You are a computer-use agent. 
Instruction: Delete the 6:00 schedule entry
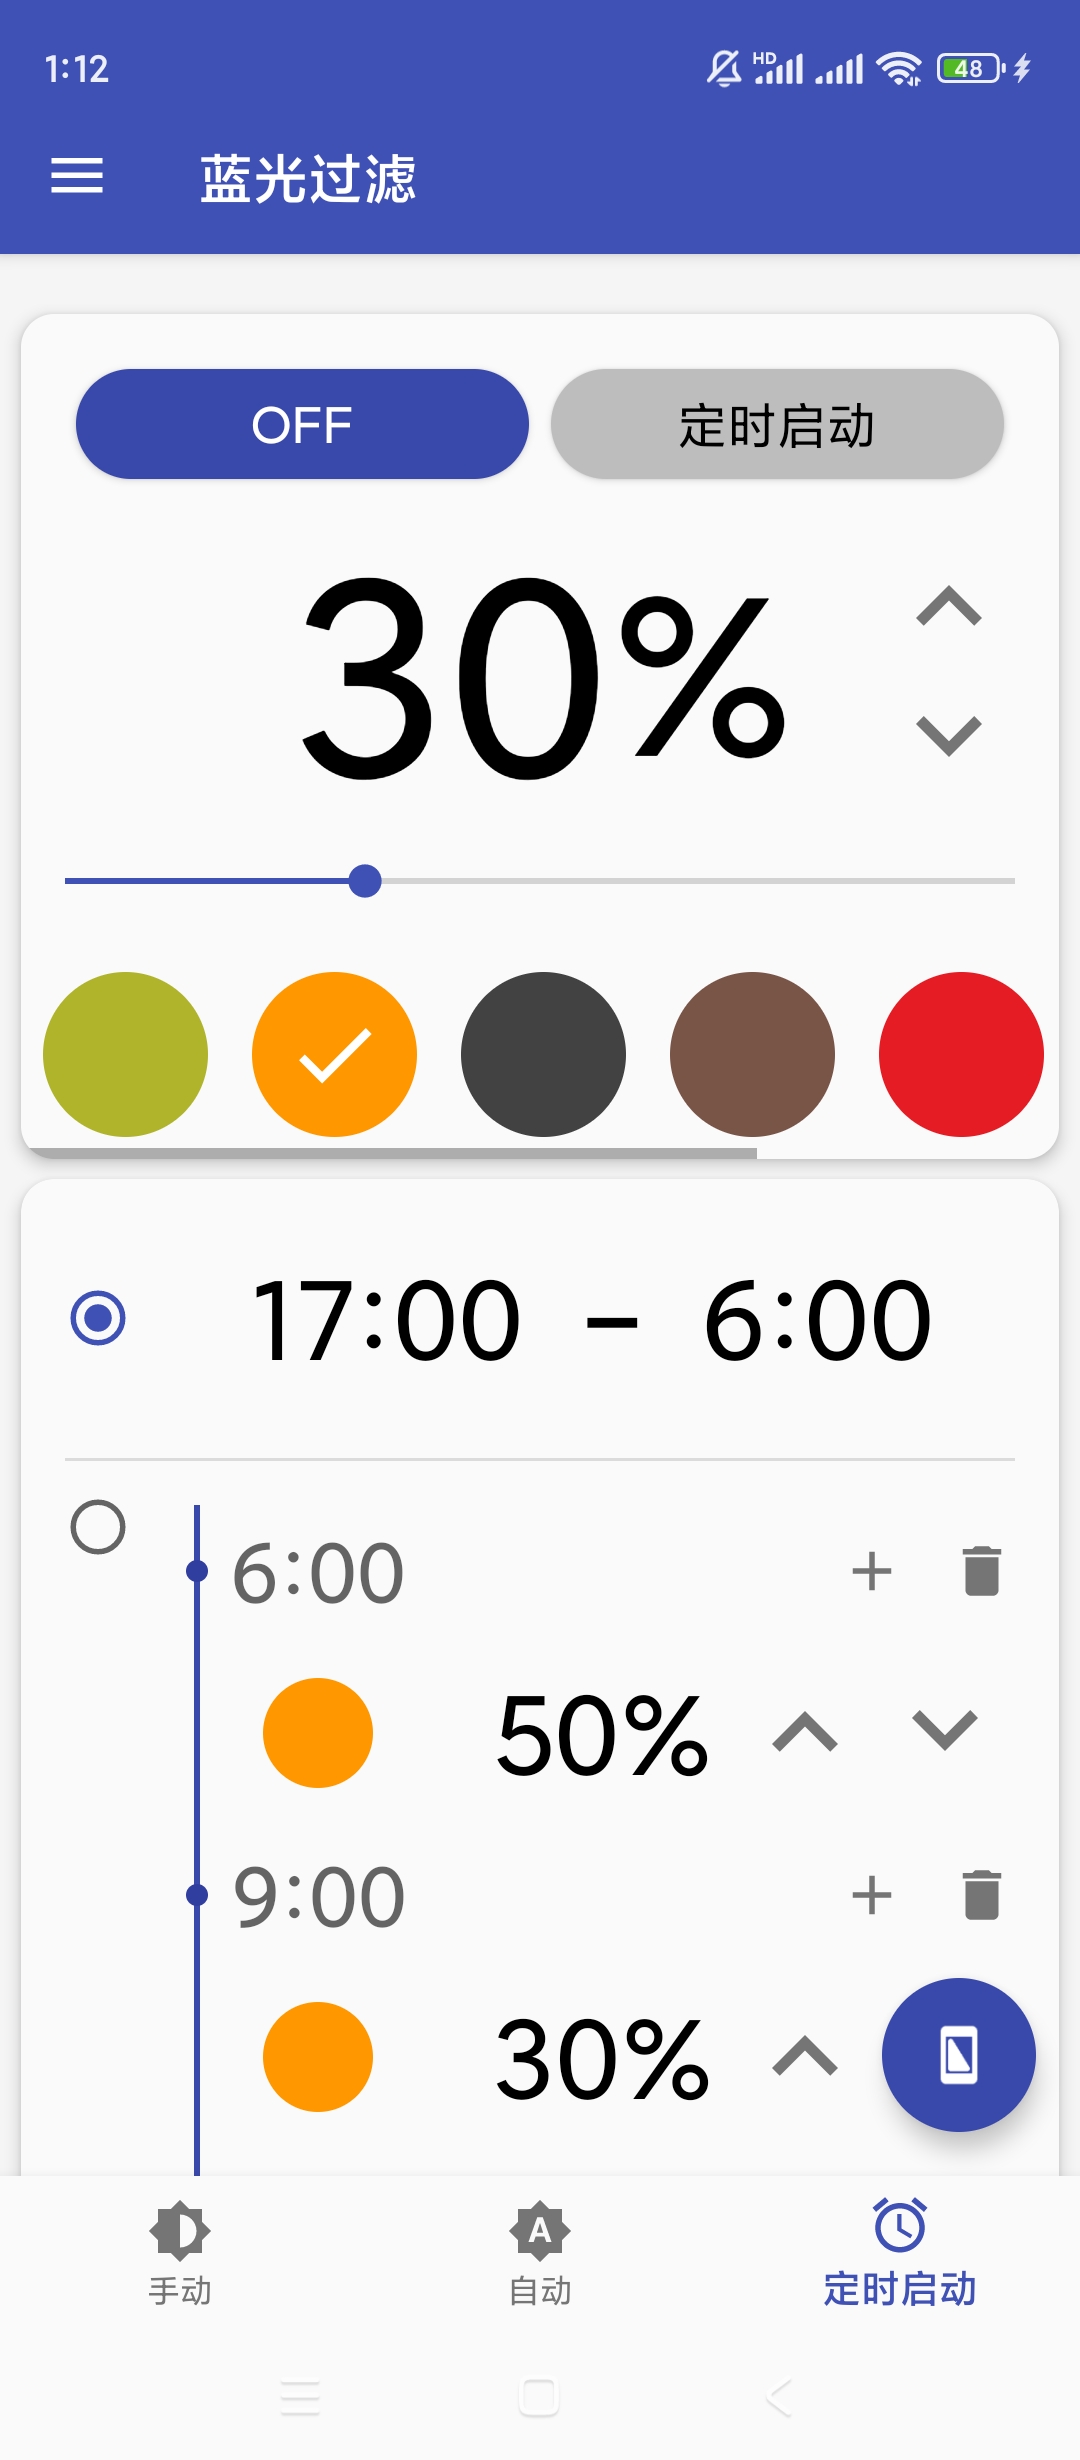tap(981, 1571)
